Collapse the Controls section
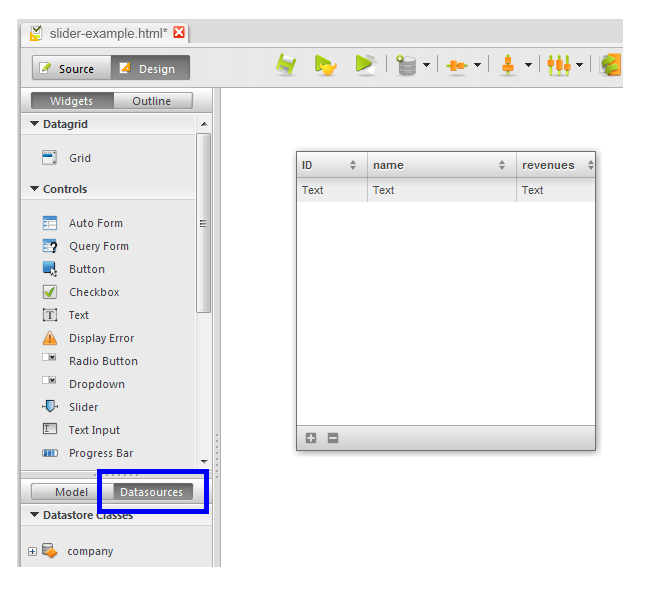Screen dimensions: 646x593 coord(35,189)
